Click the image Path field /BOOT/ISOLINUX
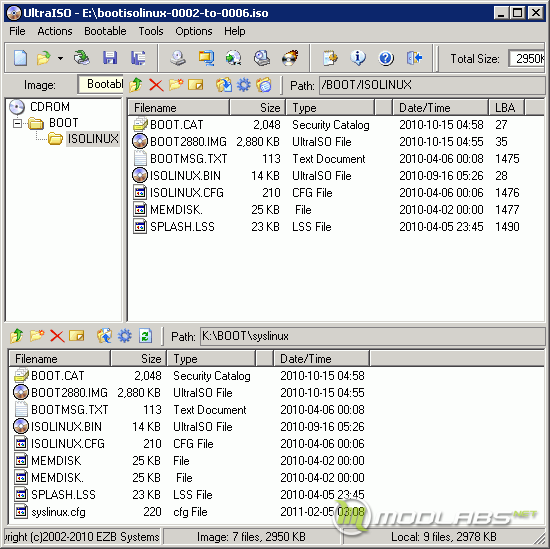The image size is (550, 549). click(432, 85)
